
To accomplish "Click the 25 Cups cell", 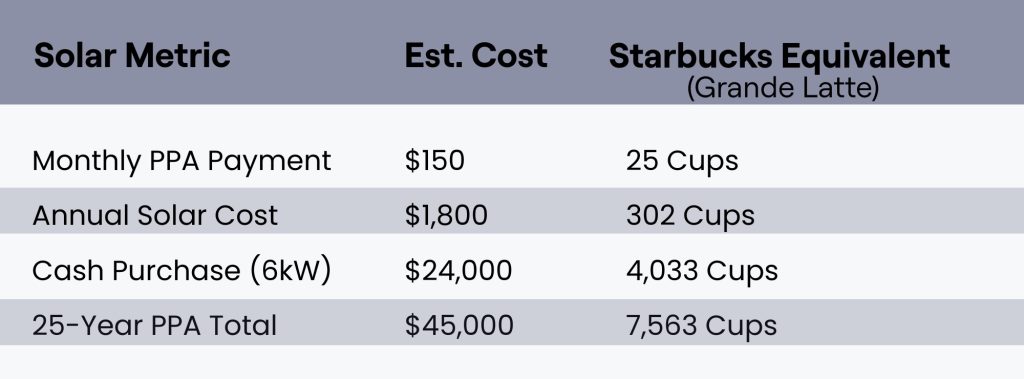I will pos(682,161).
